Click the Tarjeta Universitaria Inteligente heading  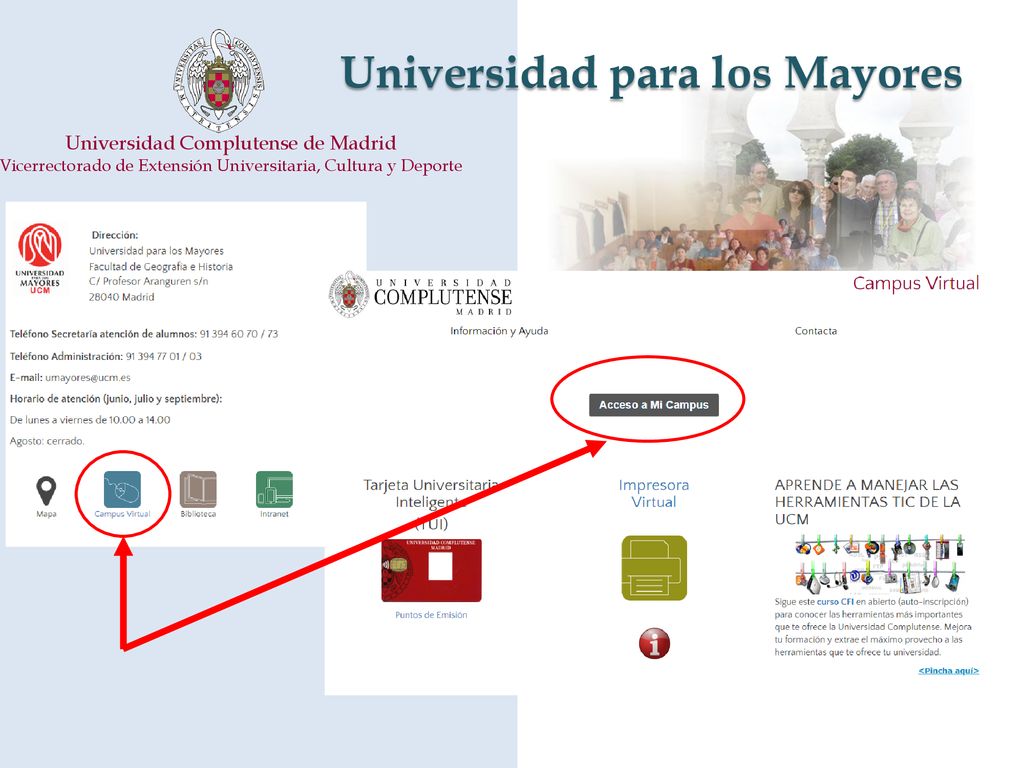[431, 504]
